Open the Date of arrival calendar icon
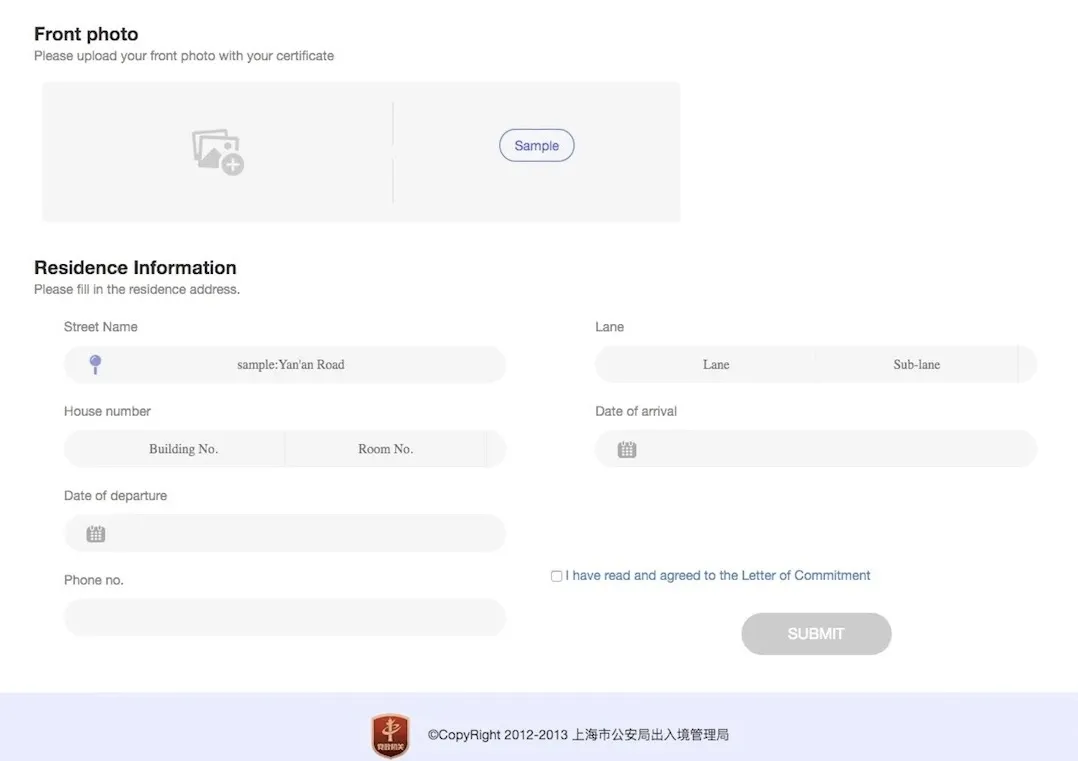The height and width of the screenshot is (761, 1078). pyautogui.click(x=627, y=450)
